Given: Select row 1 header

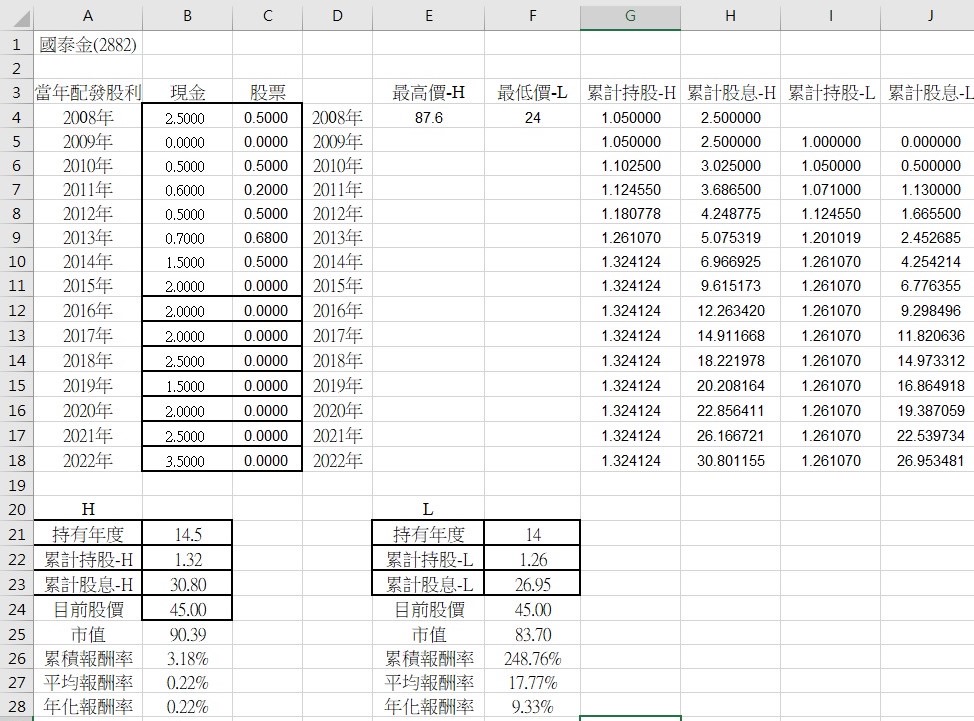Looking at the screenshot, I should (x=17, y=45).
